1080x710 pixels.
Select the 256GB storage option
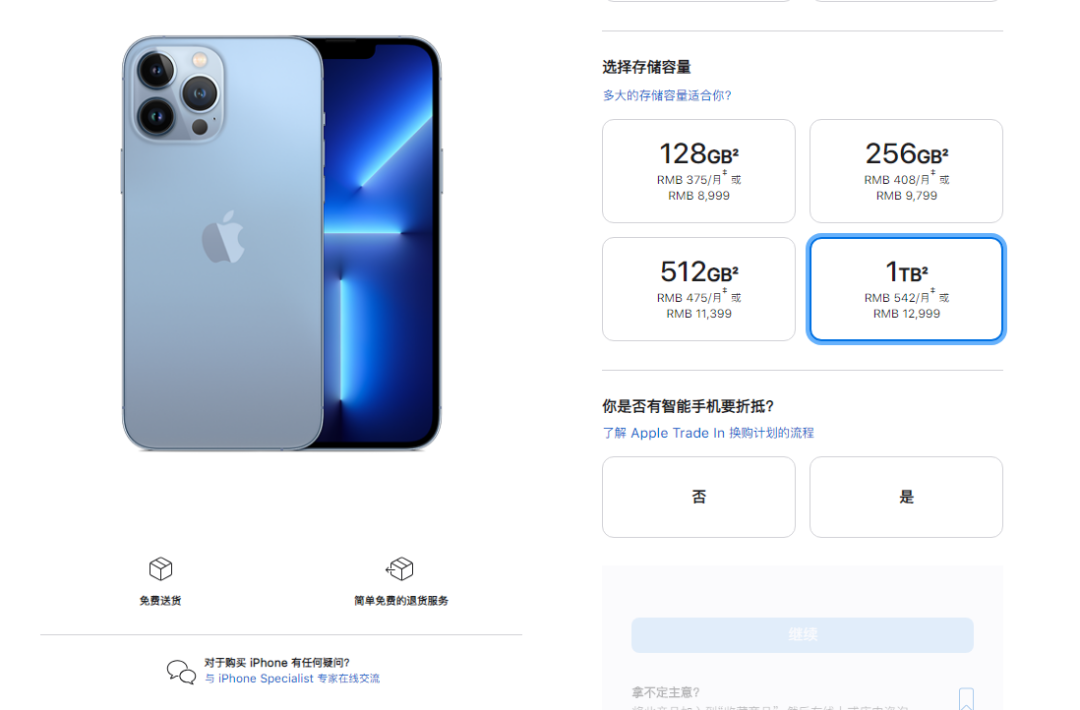906,171
